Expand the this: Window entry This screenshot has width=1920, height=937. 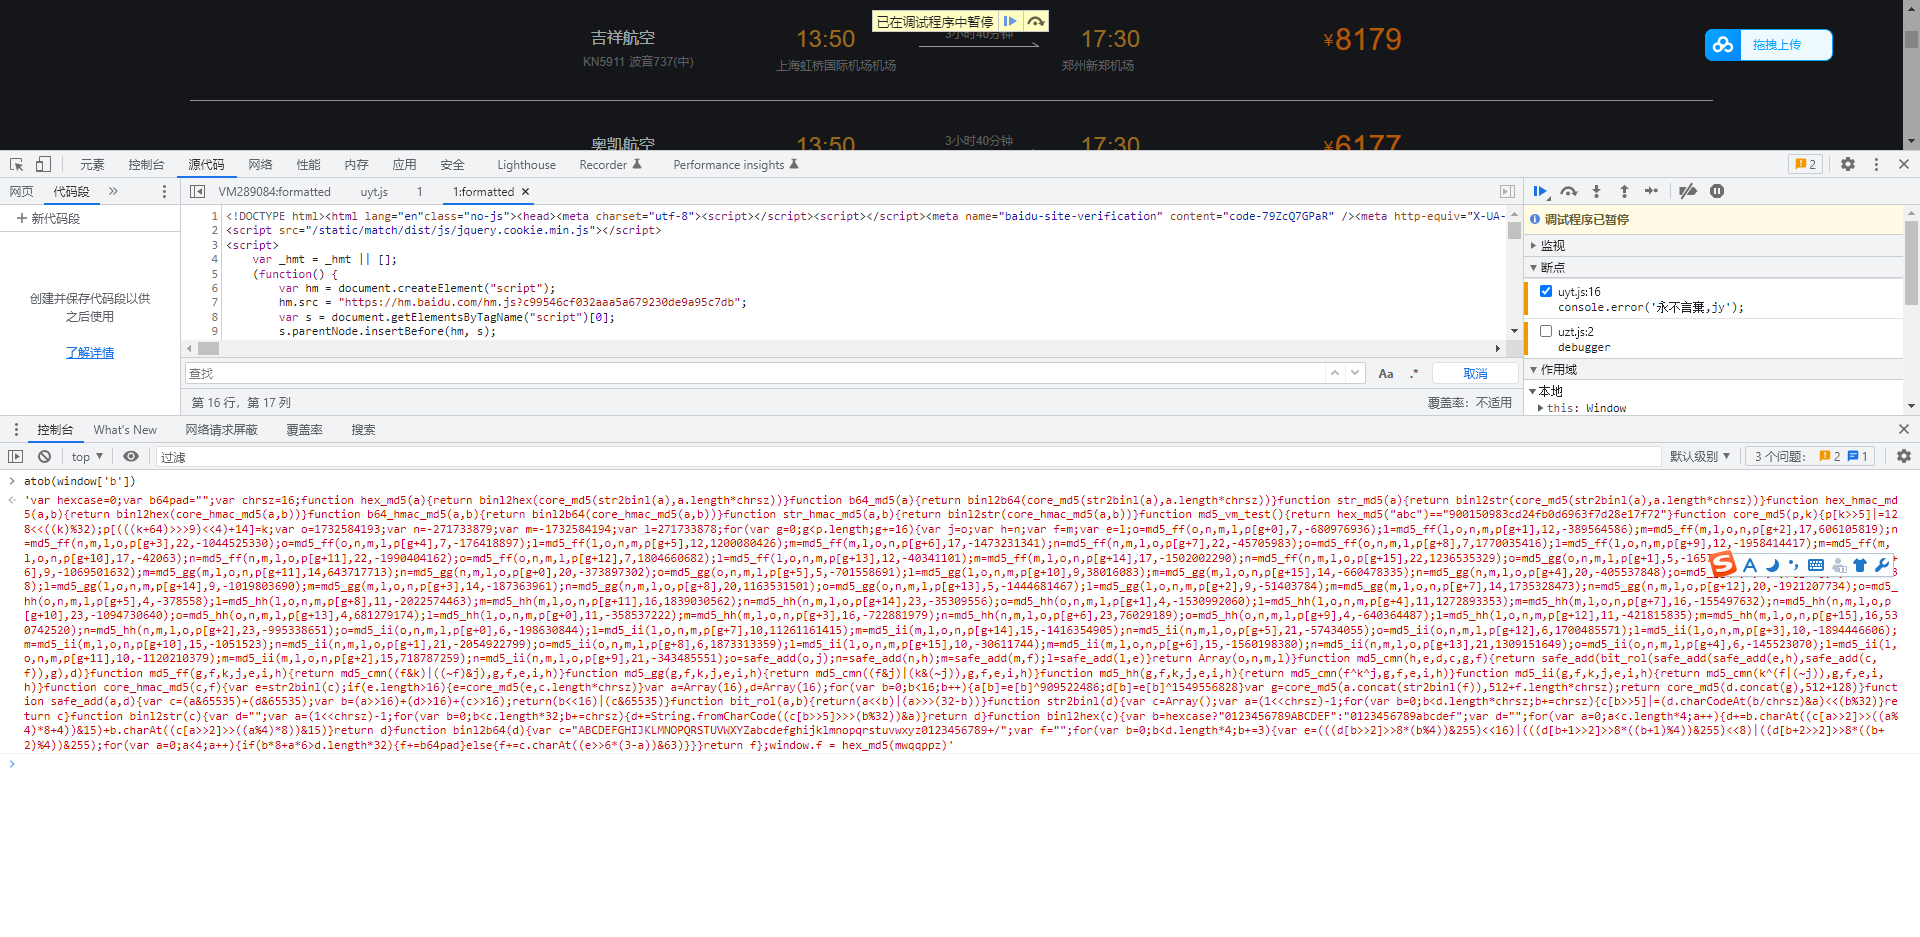1540,408
